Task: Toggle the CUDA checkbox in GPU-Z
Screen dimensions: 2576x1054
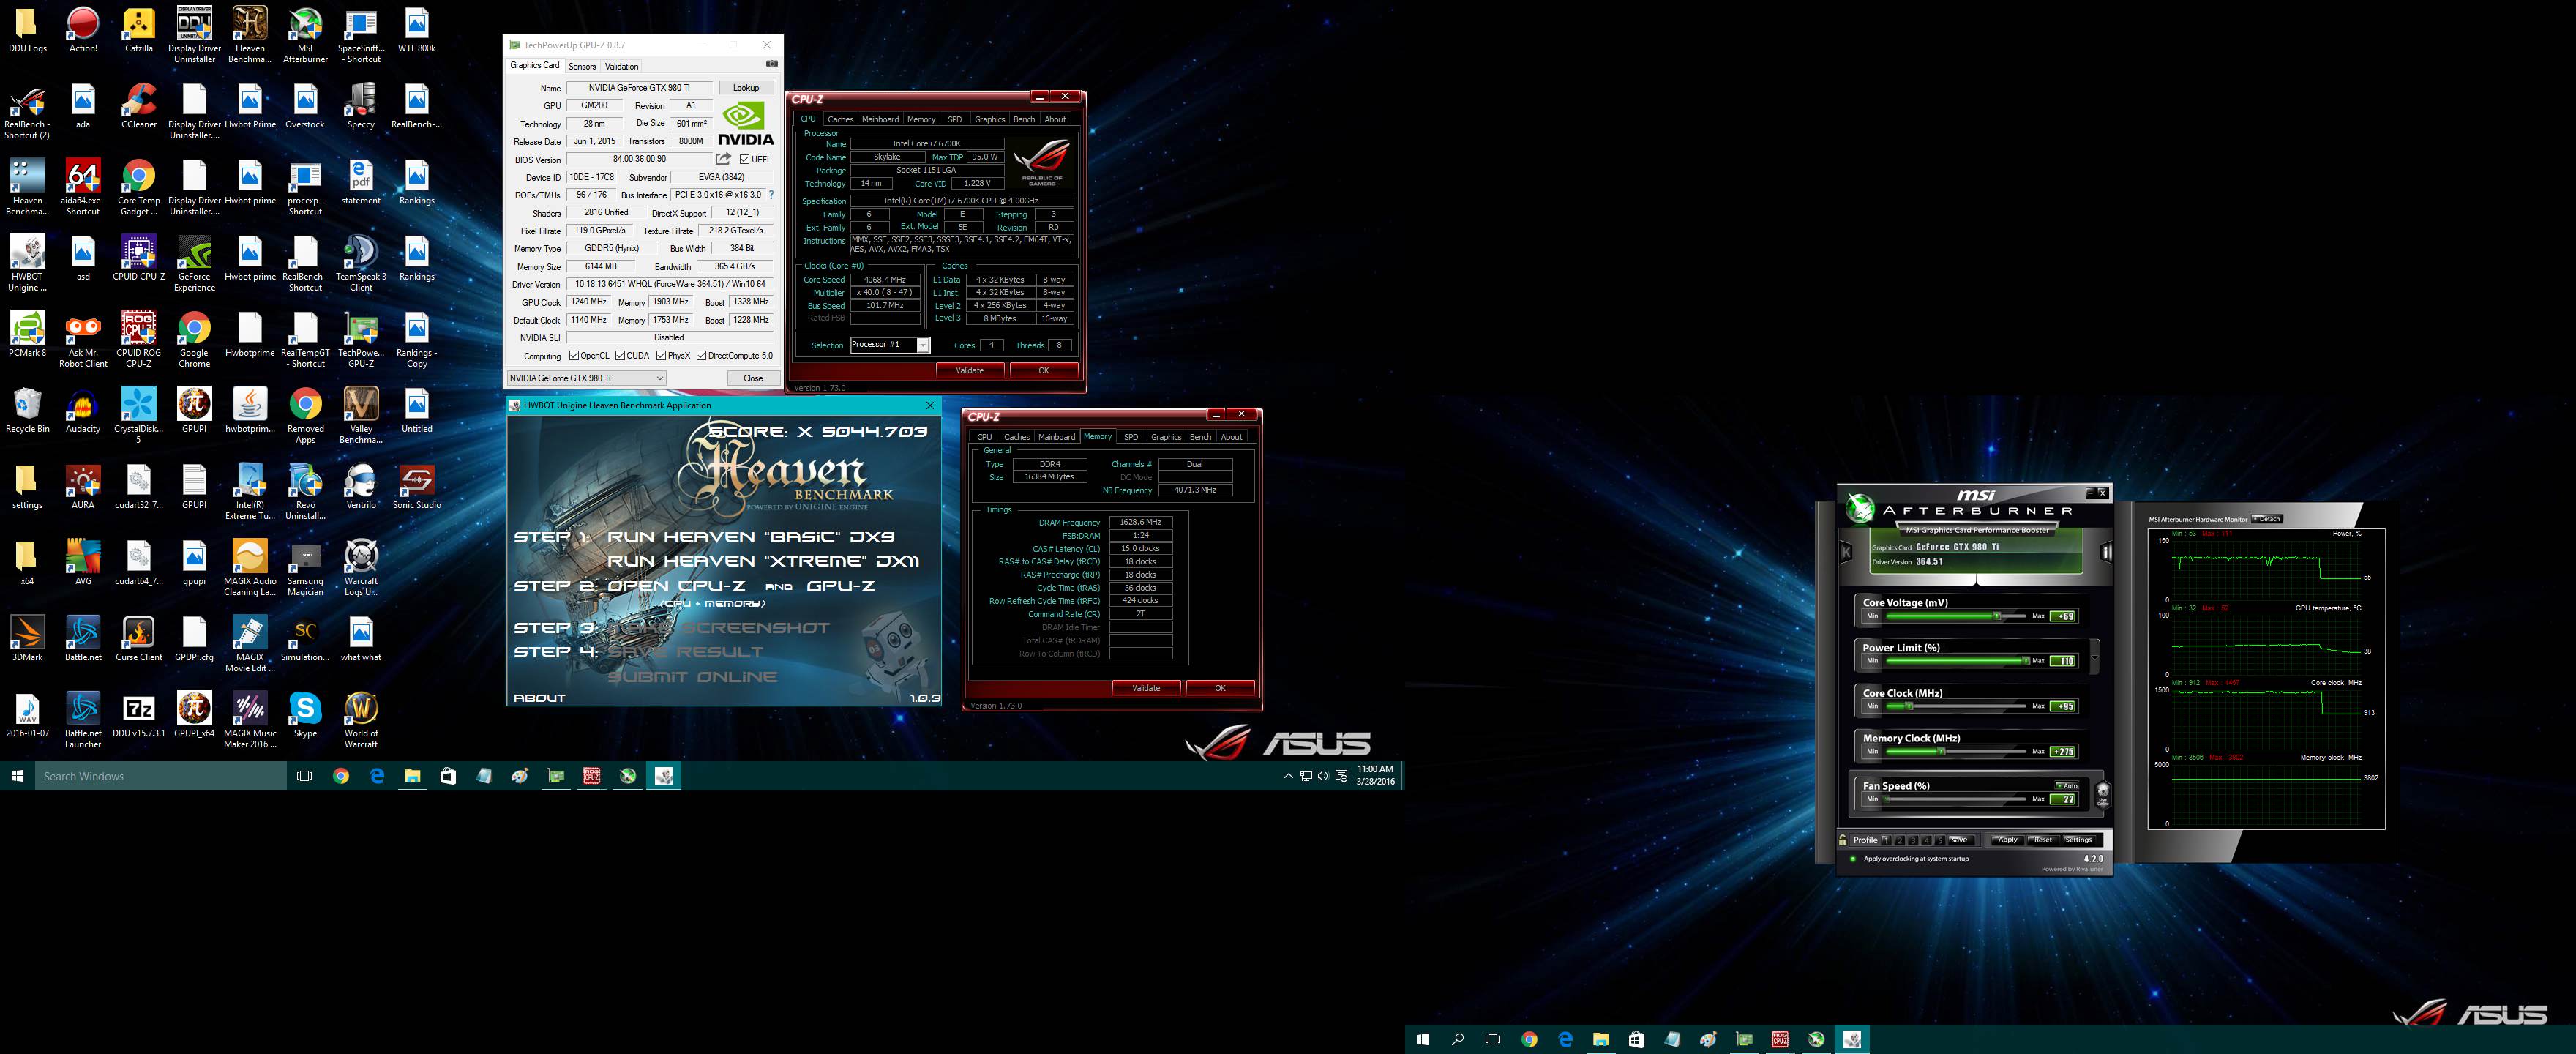Action: [x=620, y=355]
